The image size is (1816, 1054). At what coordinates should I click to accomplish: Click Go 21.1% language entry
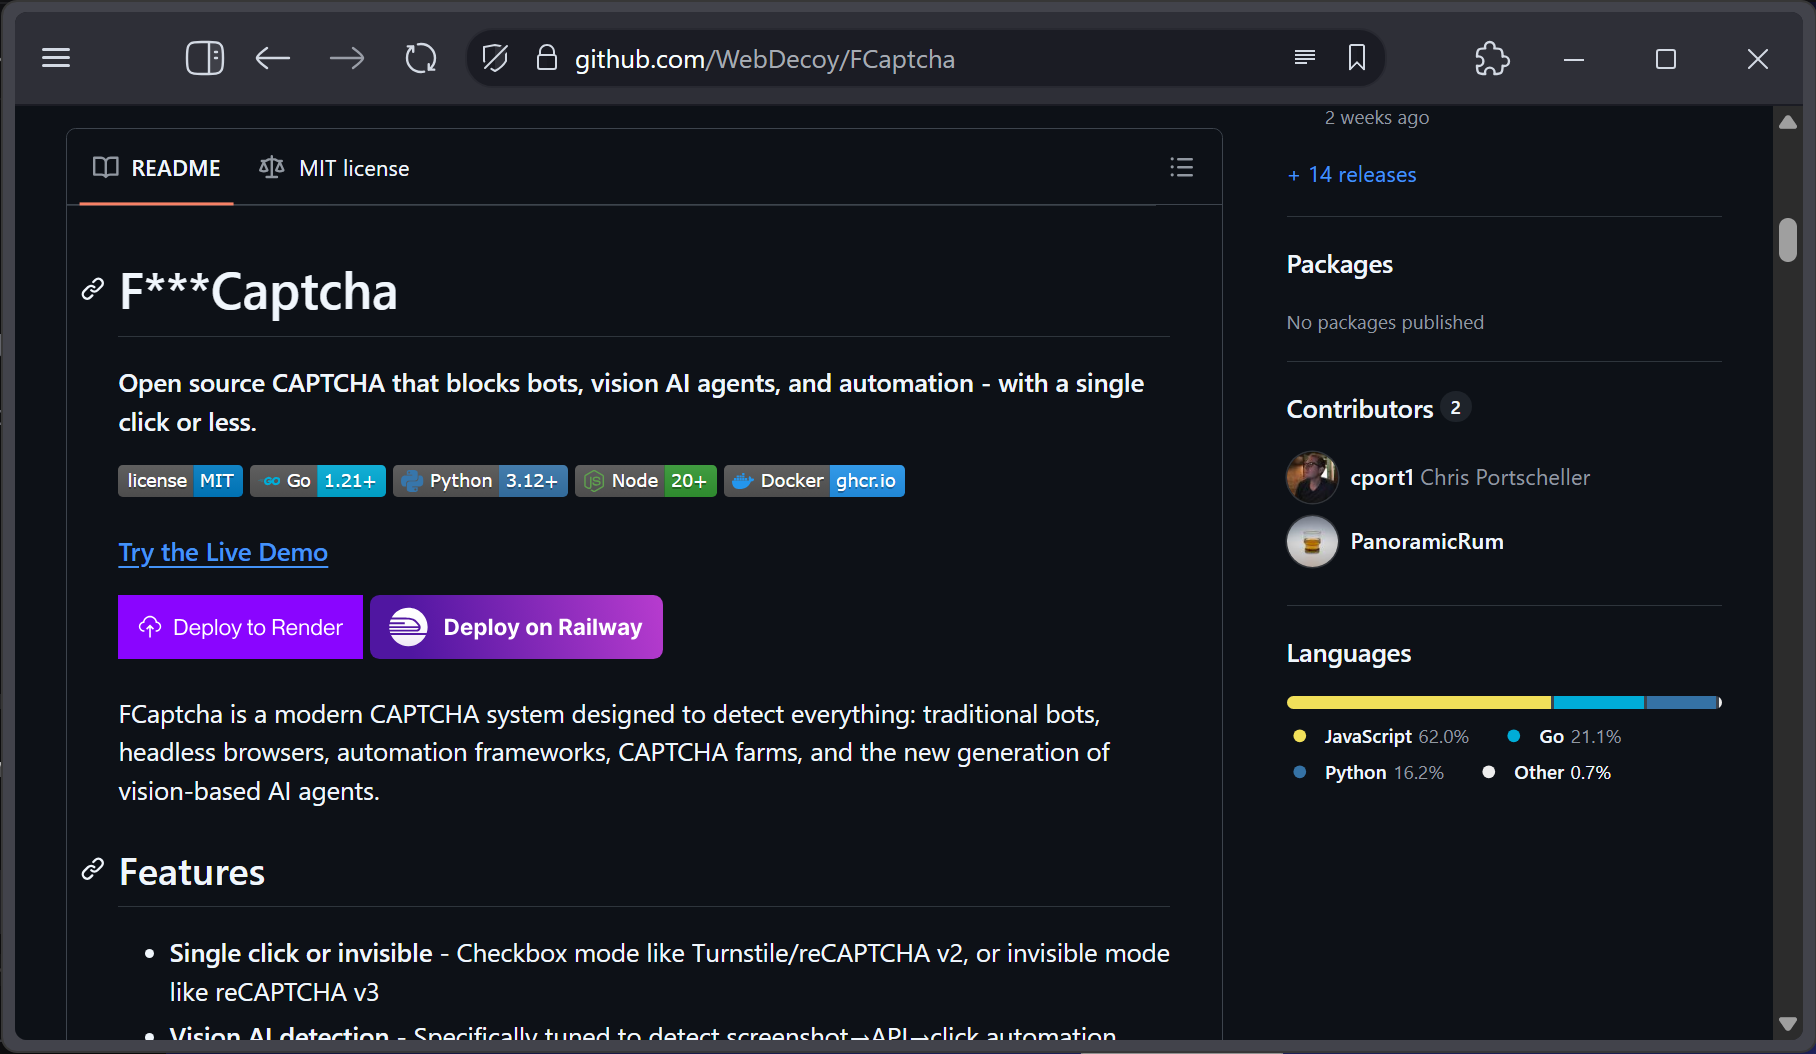click(x=1565, y=736)
